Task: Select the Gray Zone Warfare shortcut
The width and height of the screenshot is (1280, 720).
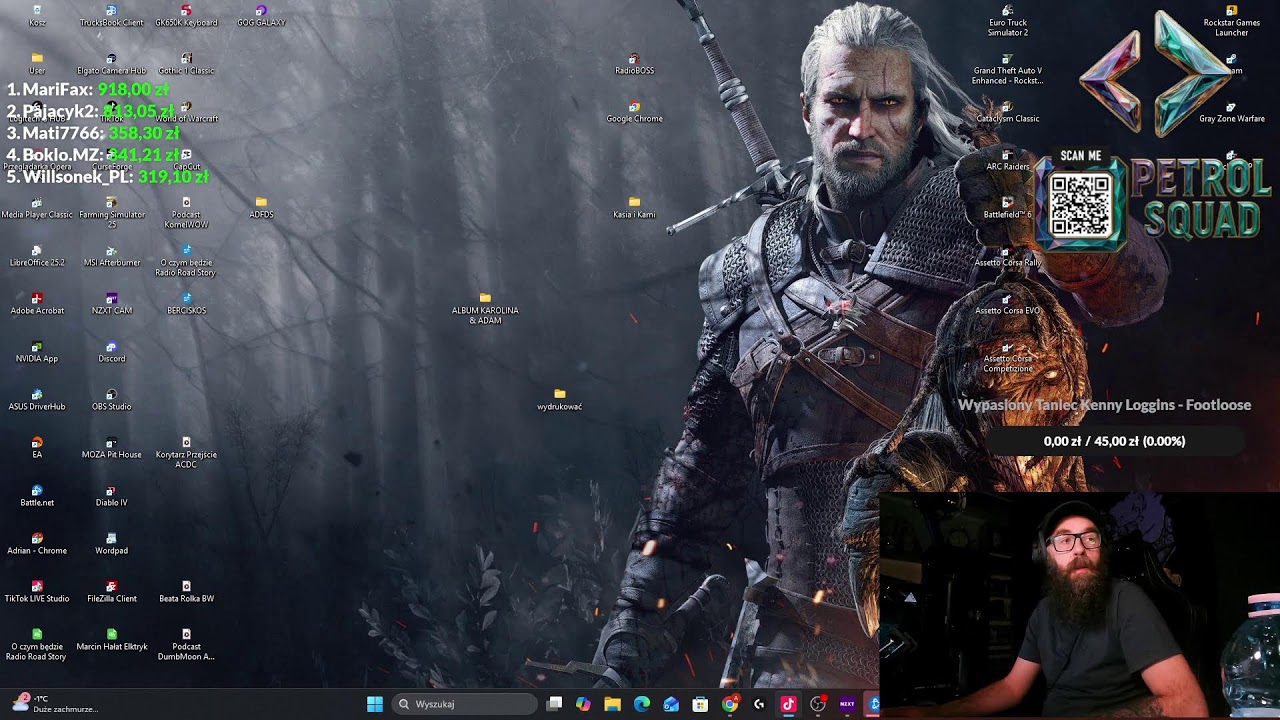Action: click(1231, 111)
